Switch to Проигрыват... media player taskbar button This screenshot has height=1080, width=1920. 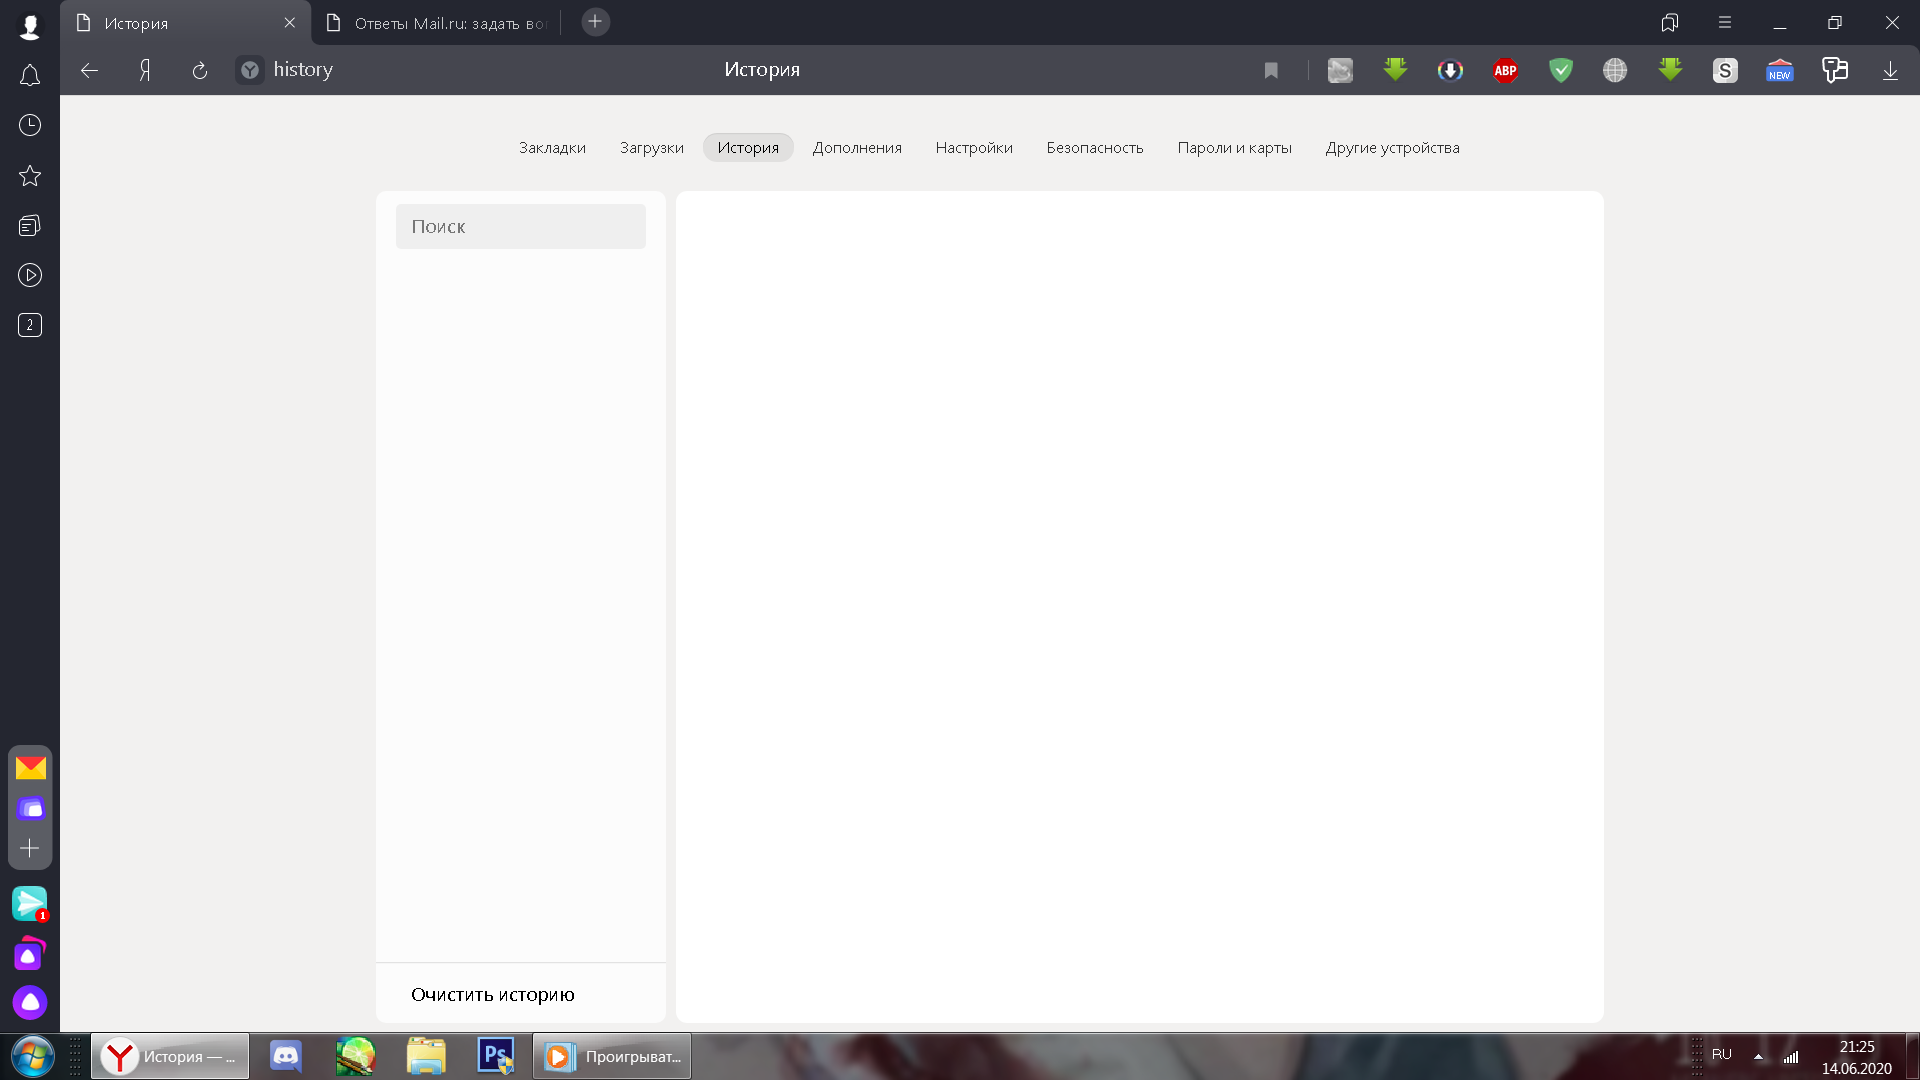[x=612, y=1056]
